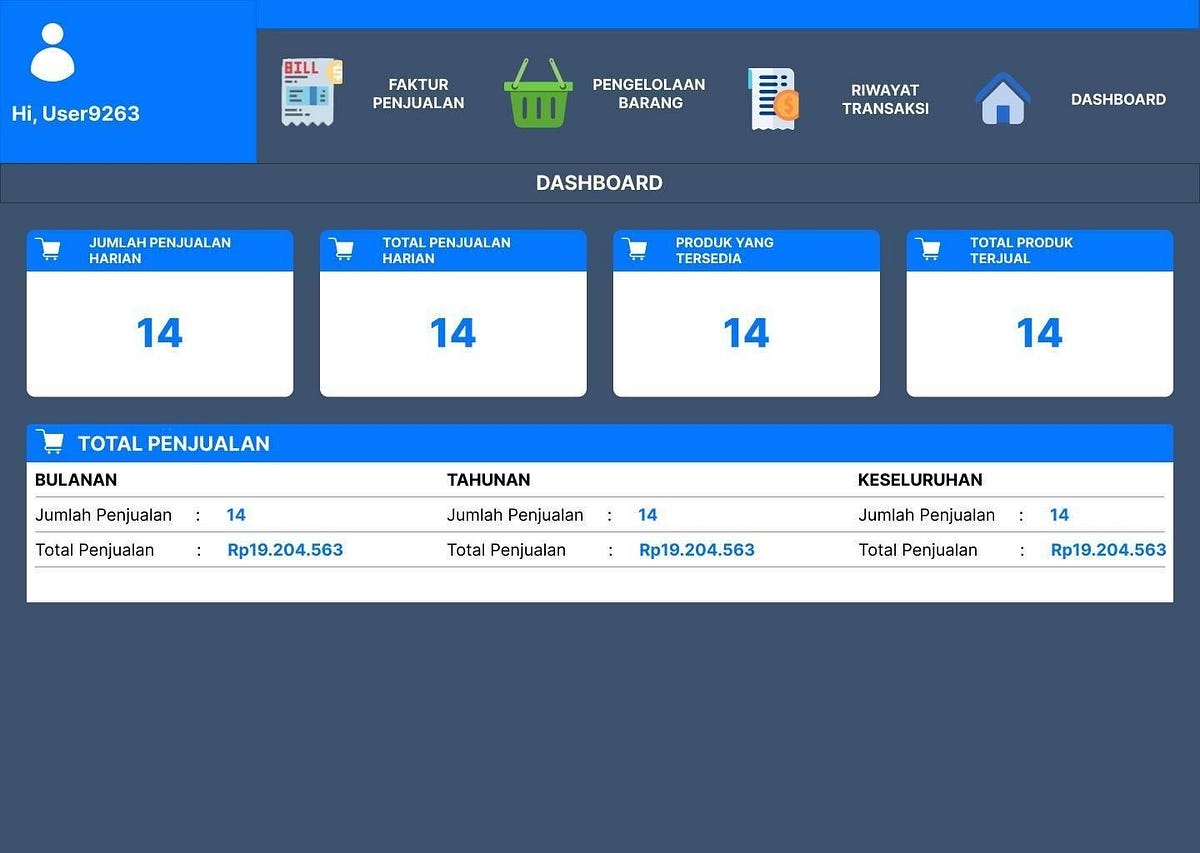Viewport: 1200px width, 853px height.
Task: Open the Pengelolaan Barang menu item
Action: [x=649, y=95]
